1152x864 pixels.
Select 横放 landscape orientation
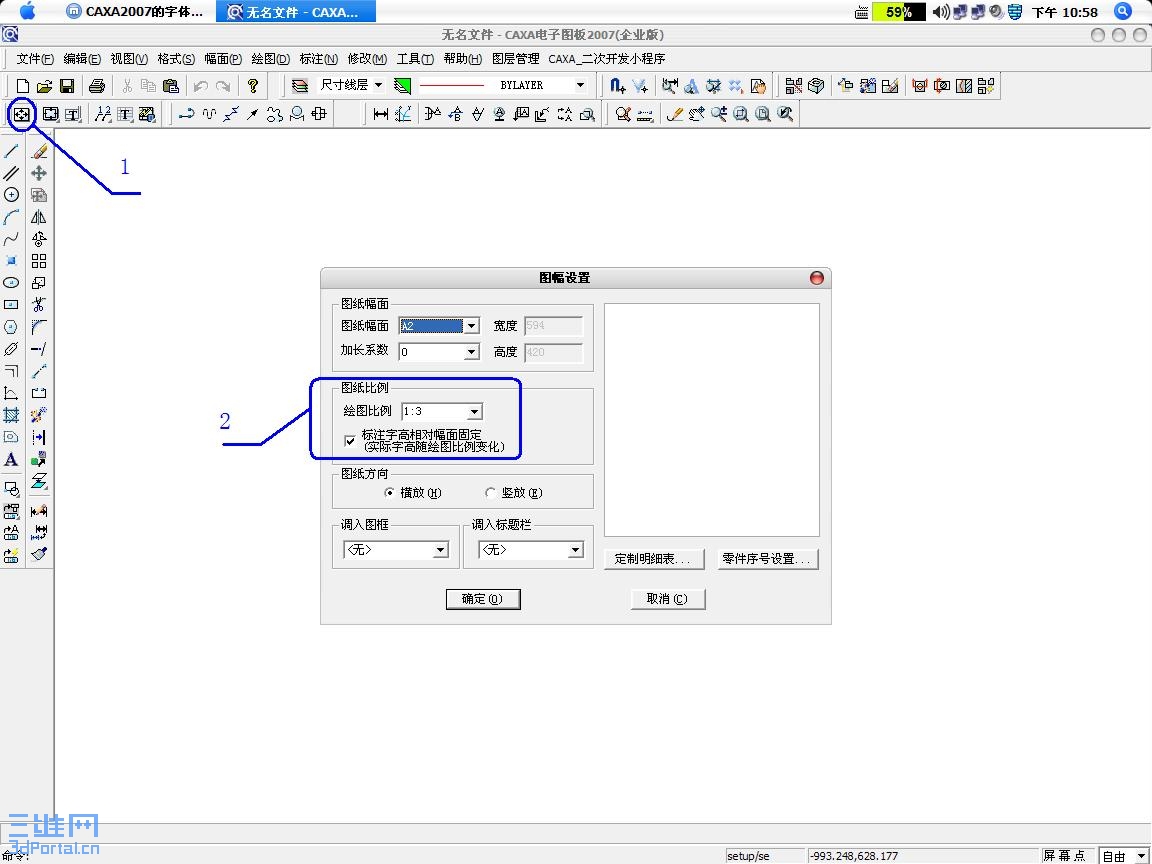(x=389, y=493)
